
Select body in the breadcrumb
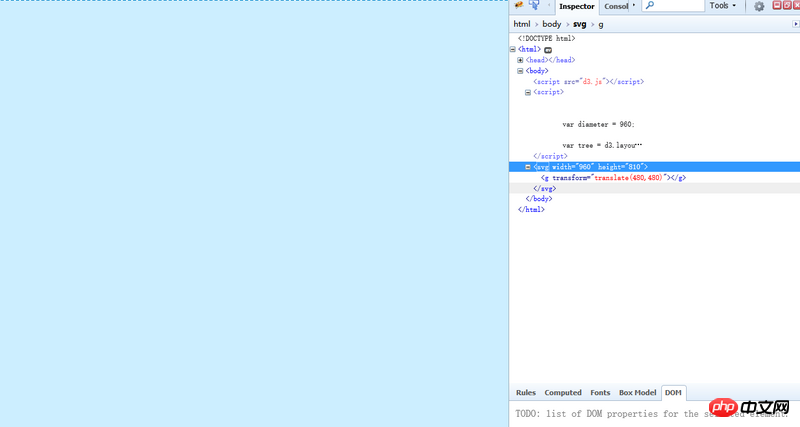point(552,24)
